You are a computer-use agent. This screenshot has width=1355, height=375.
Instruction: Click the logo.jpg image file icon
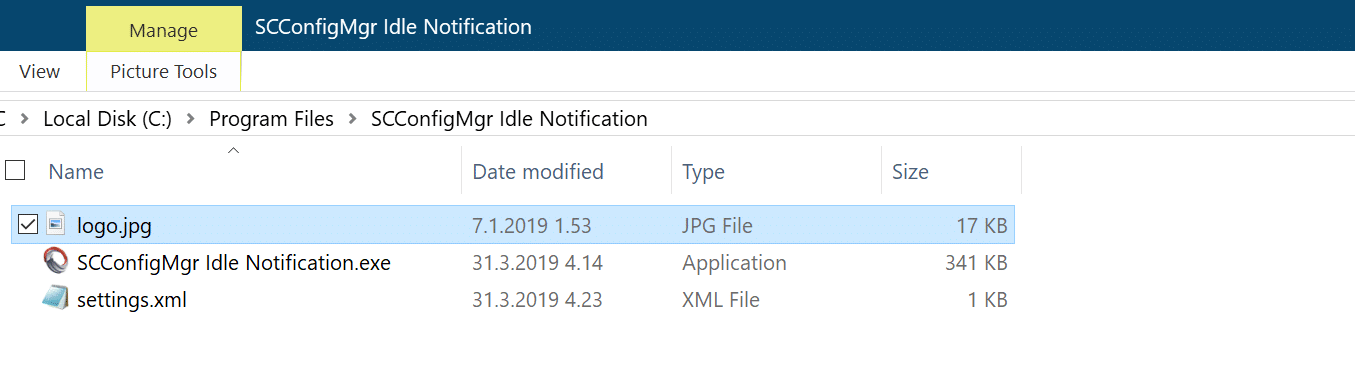[56, 225]
